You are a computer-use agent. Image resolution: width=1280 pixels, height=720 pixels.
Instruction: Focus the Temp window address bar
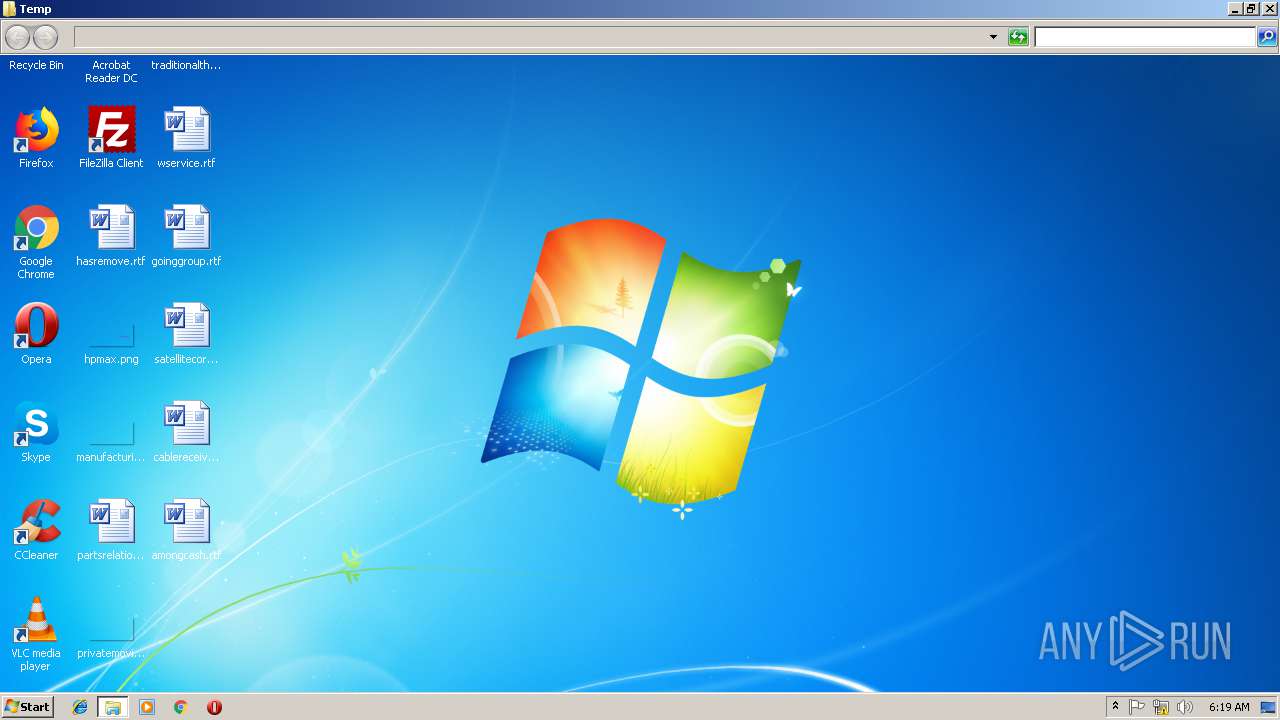(x=530, y=37)
